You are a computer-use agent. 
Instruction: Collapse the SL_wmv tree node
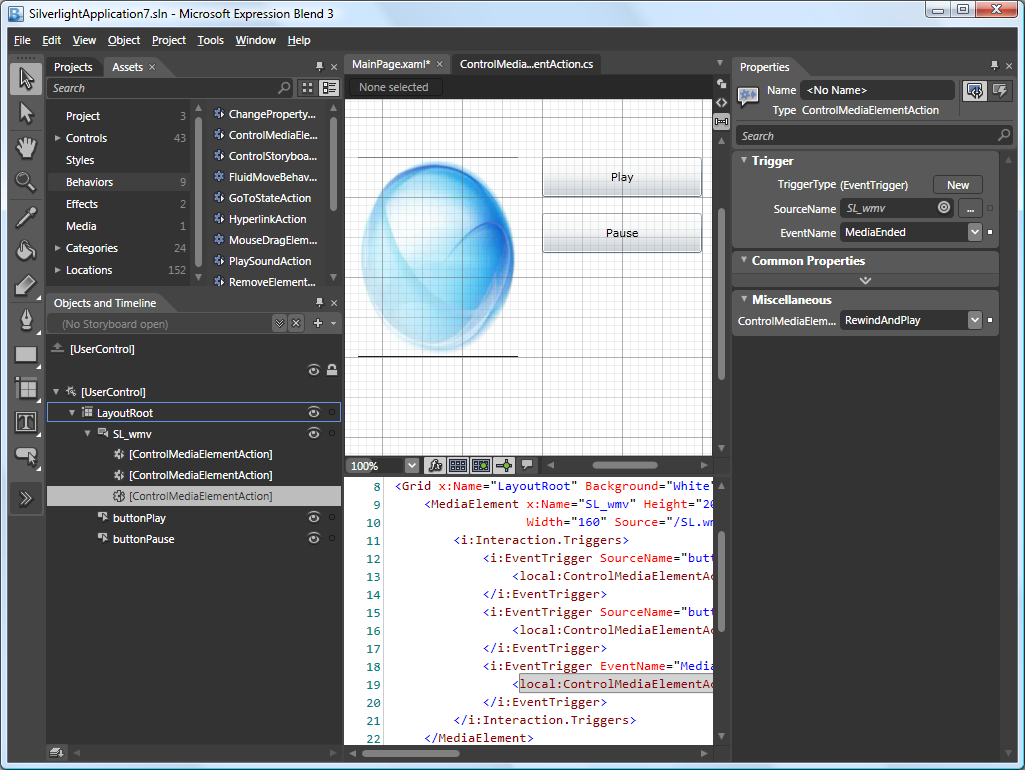click(x=88, y=433)
